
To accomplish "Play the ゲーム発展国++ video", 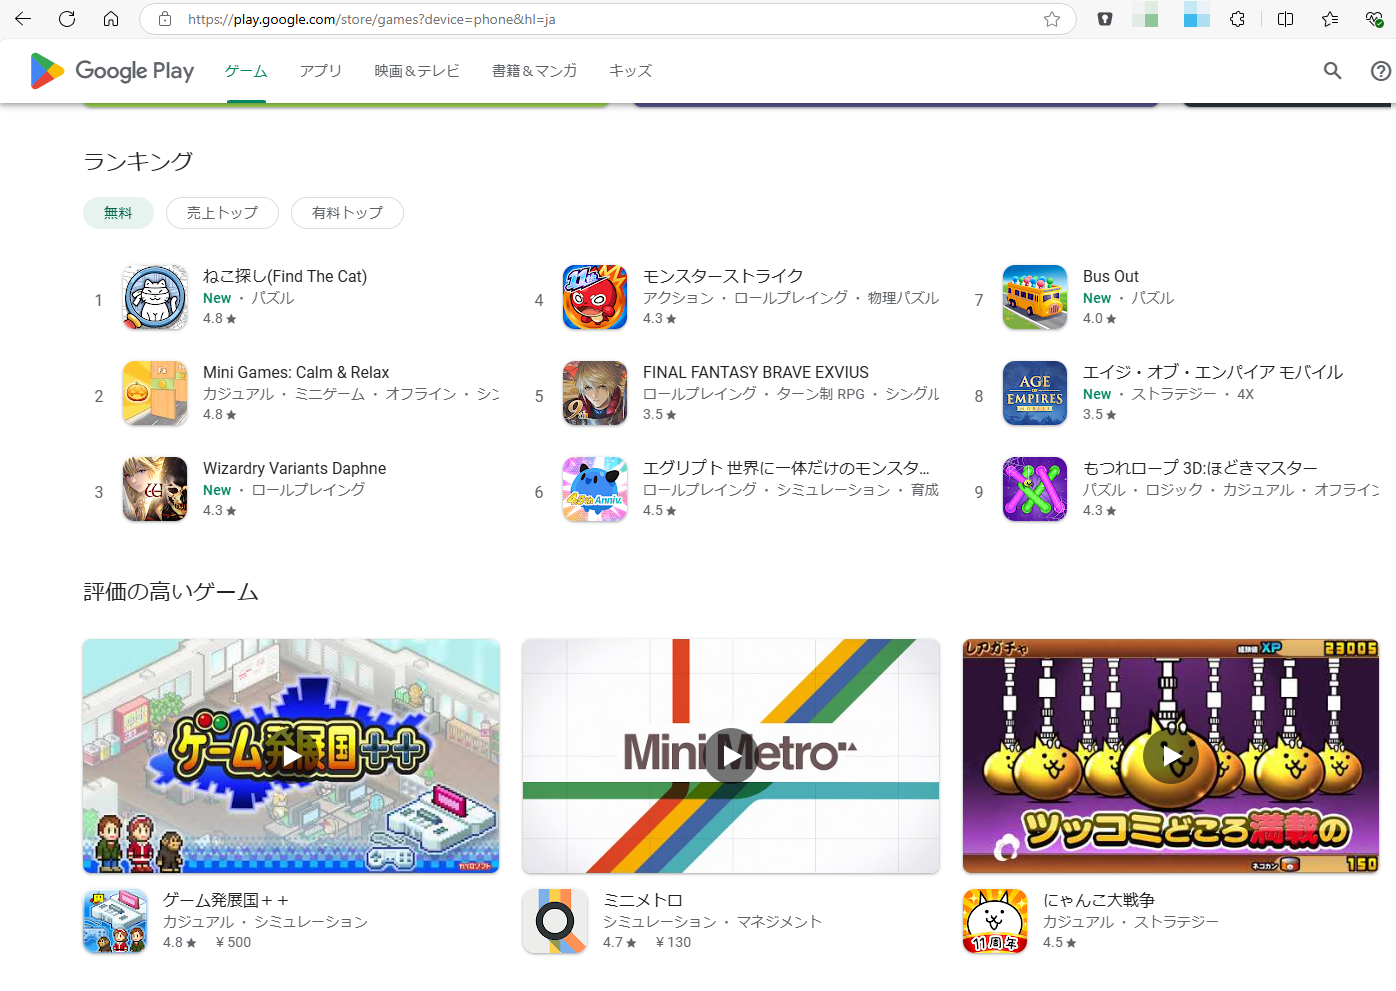I will (291, 756).
